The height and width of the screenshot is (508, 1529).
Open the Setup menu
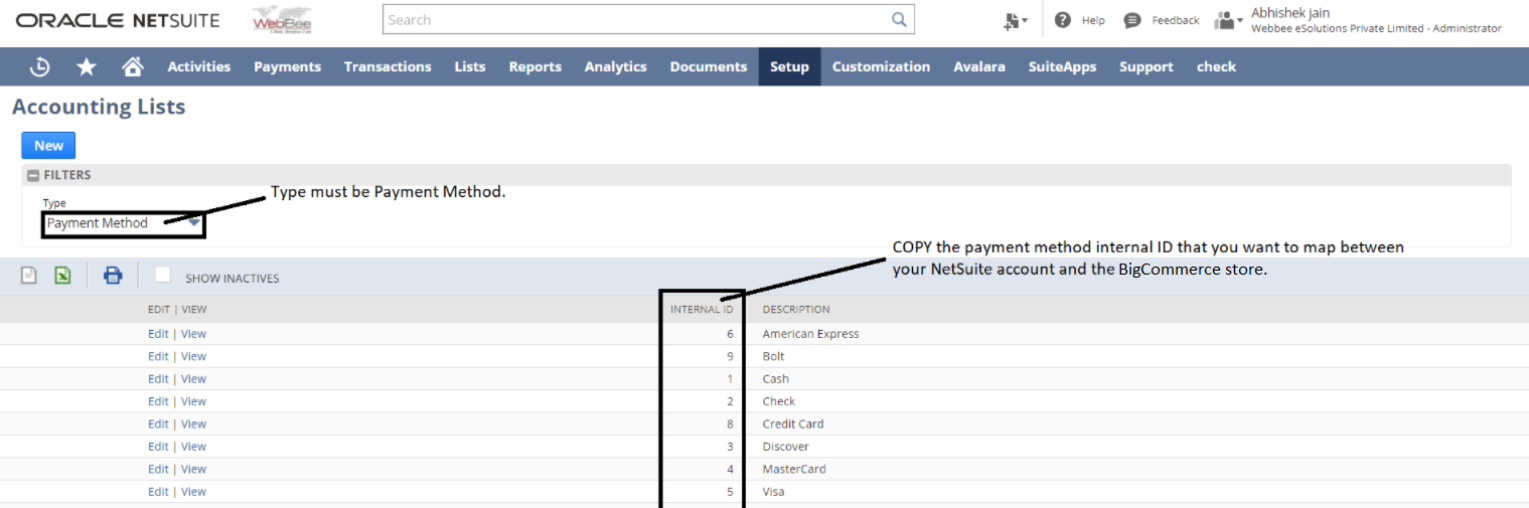coord(789,67)
